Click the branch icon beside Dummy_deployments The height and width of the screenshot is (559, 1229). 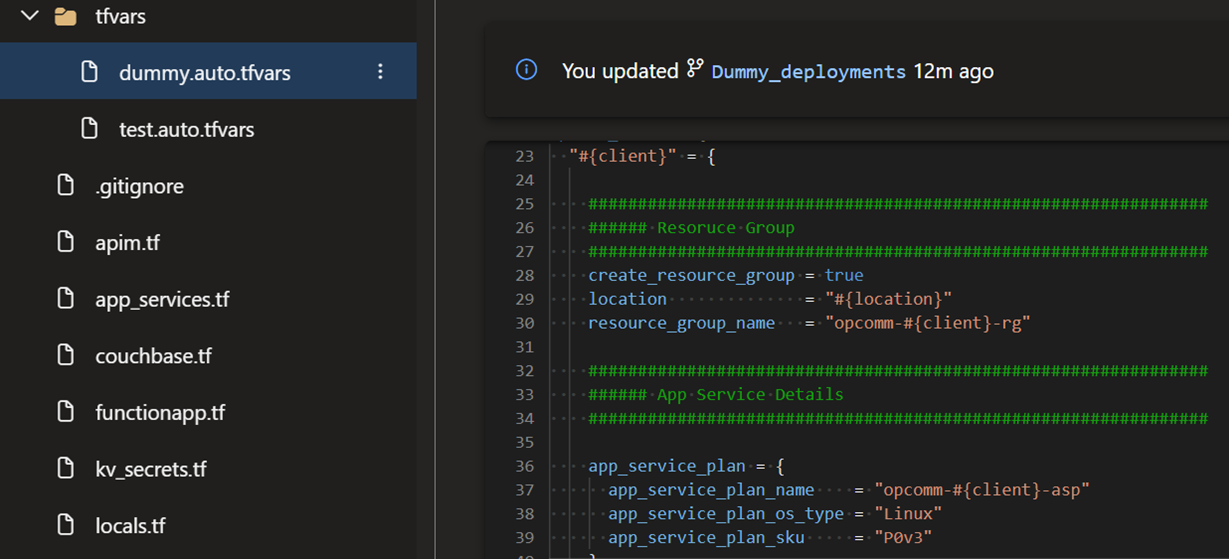point(695,70)
